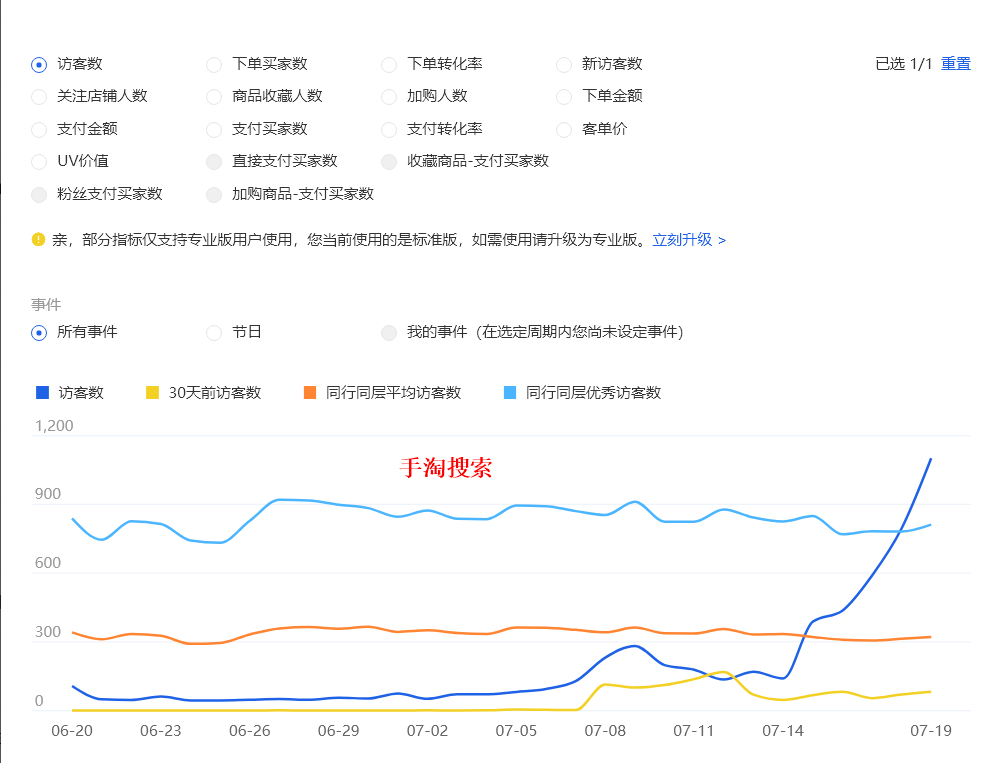Click the 07-14 axis date label
This screenshot has height=763, width=994.
[x=783, y=731]
